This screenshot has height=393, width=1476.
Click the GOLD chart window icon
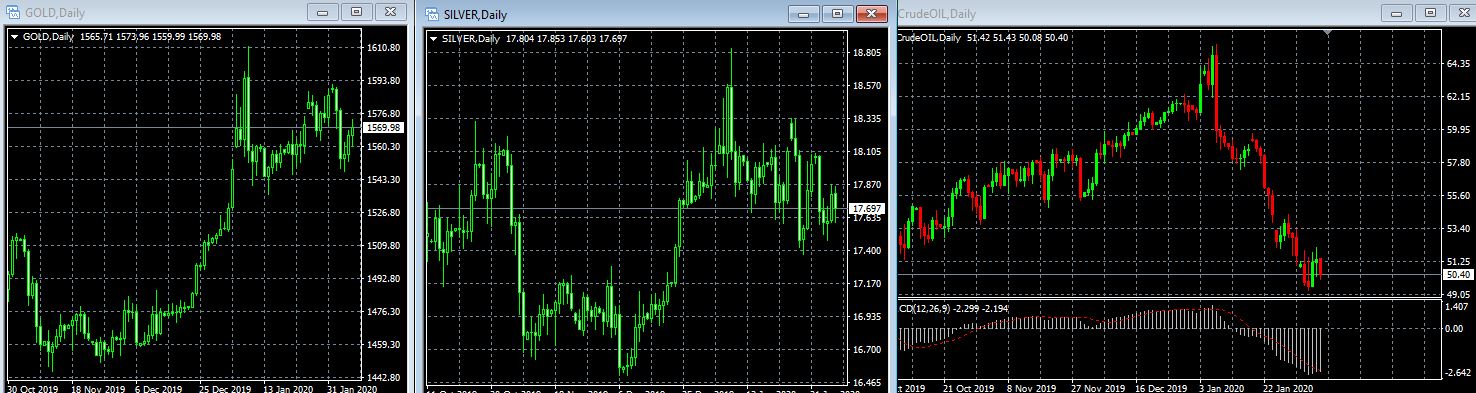tap(13, 13)
